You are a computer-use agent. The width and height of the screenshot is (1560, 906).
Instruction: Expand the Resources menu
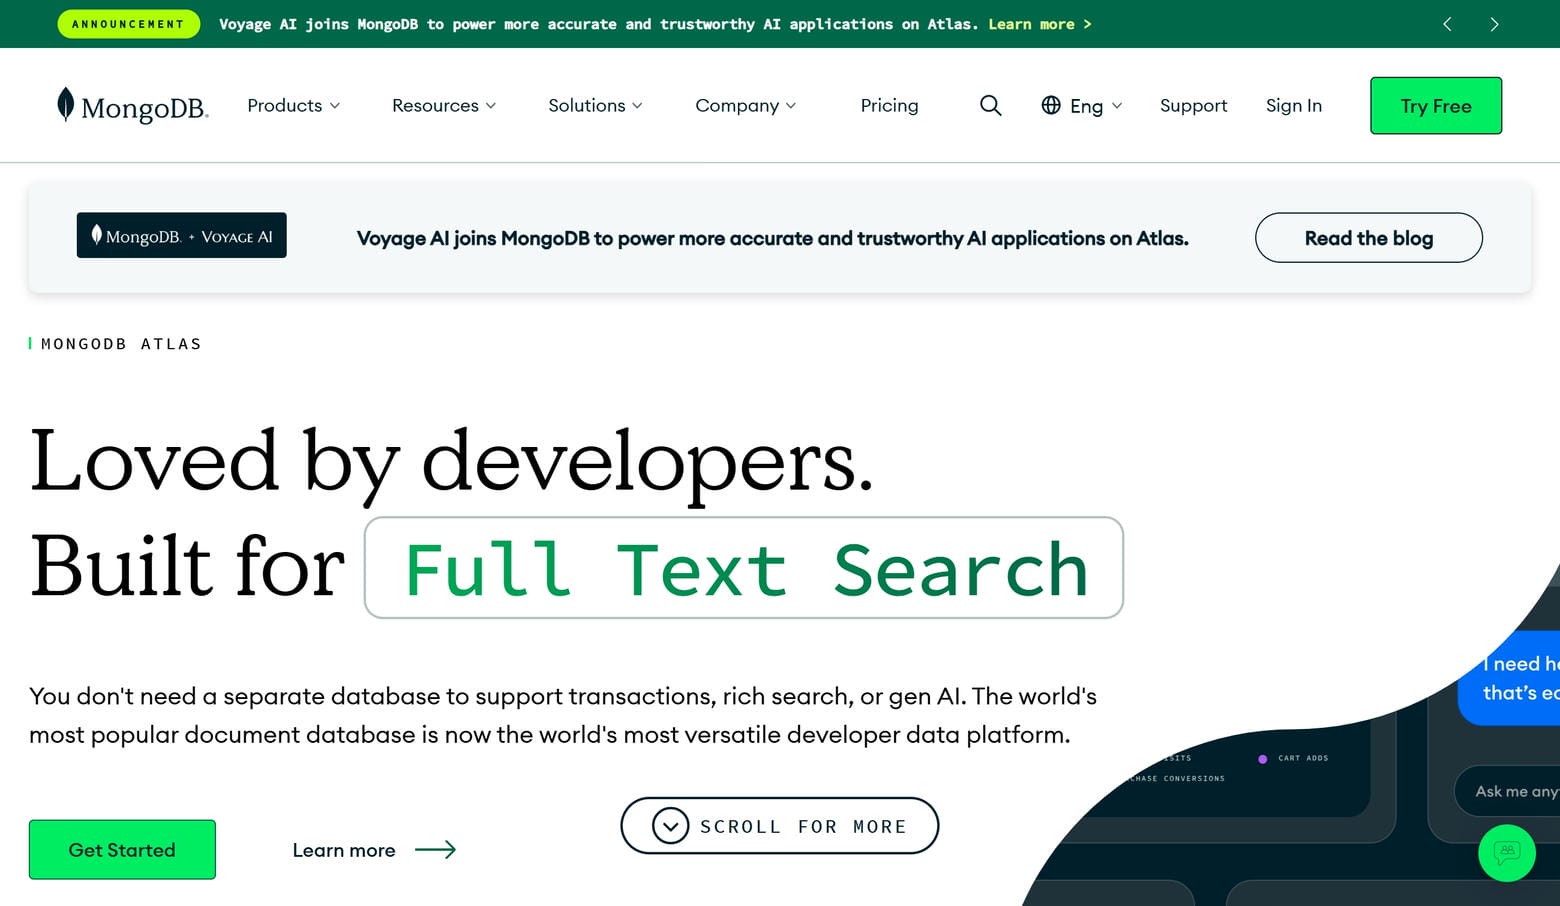click(x=444, y=105)
